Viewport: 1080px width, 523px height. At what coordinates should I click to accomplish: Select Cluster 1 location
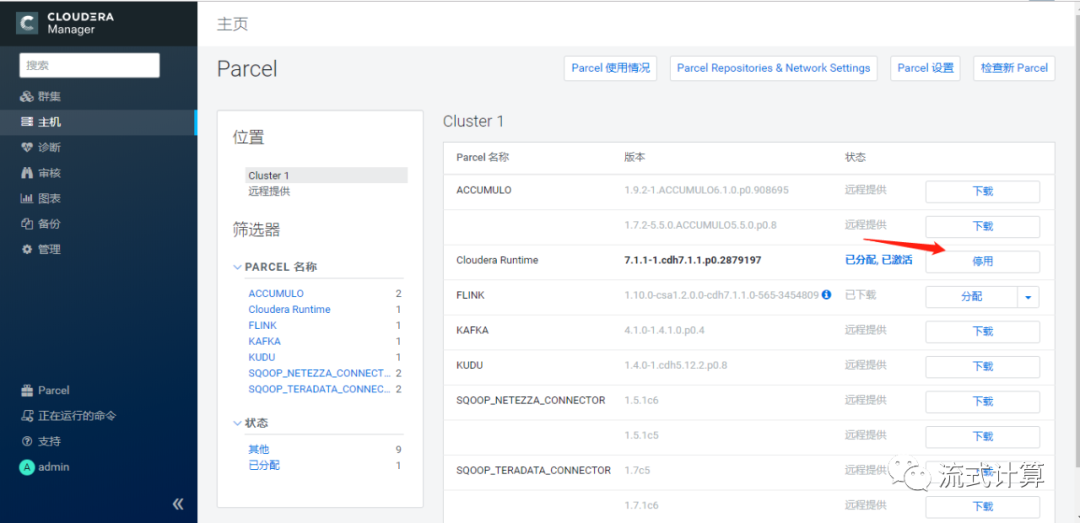[x=326, y=176]
